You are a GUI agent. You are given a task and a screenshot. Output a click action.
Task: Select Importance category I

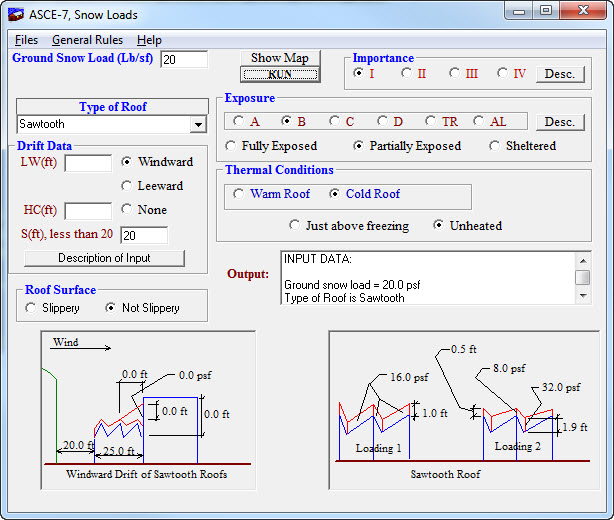(x=358, y=73)
